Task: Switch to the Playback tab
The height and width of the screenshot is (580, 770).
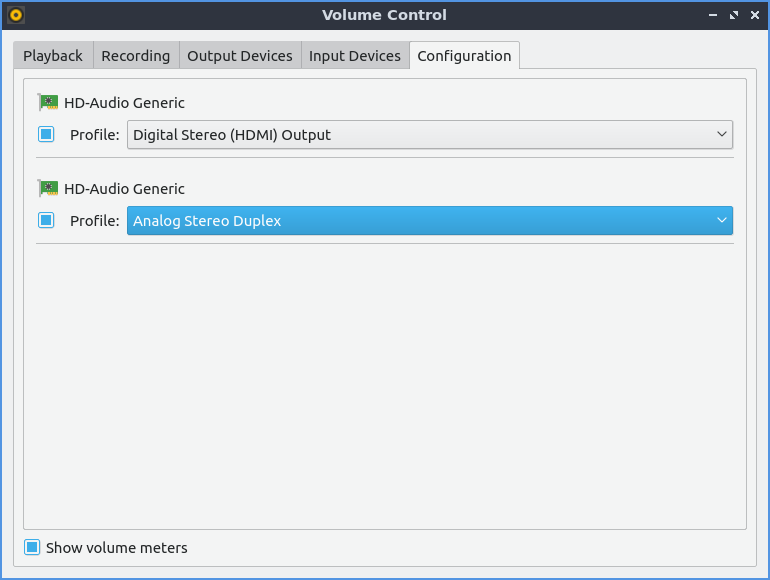Action: 53,56
